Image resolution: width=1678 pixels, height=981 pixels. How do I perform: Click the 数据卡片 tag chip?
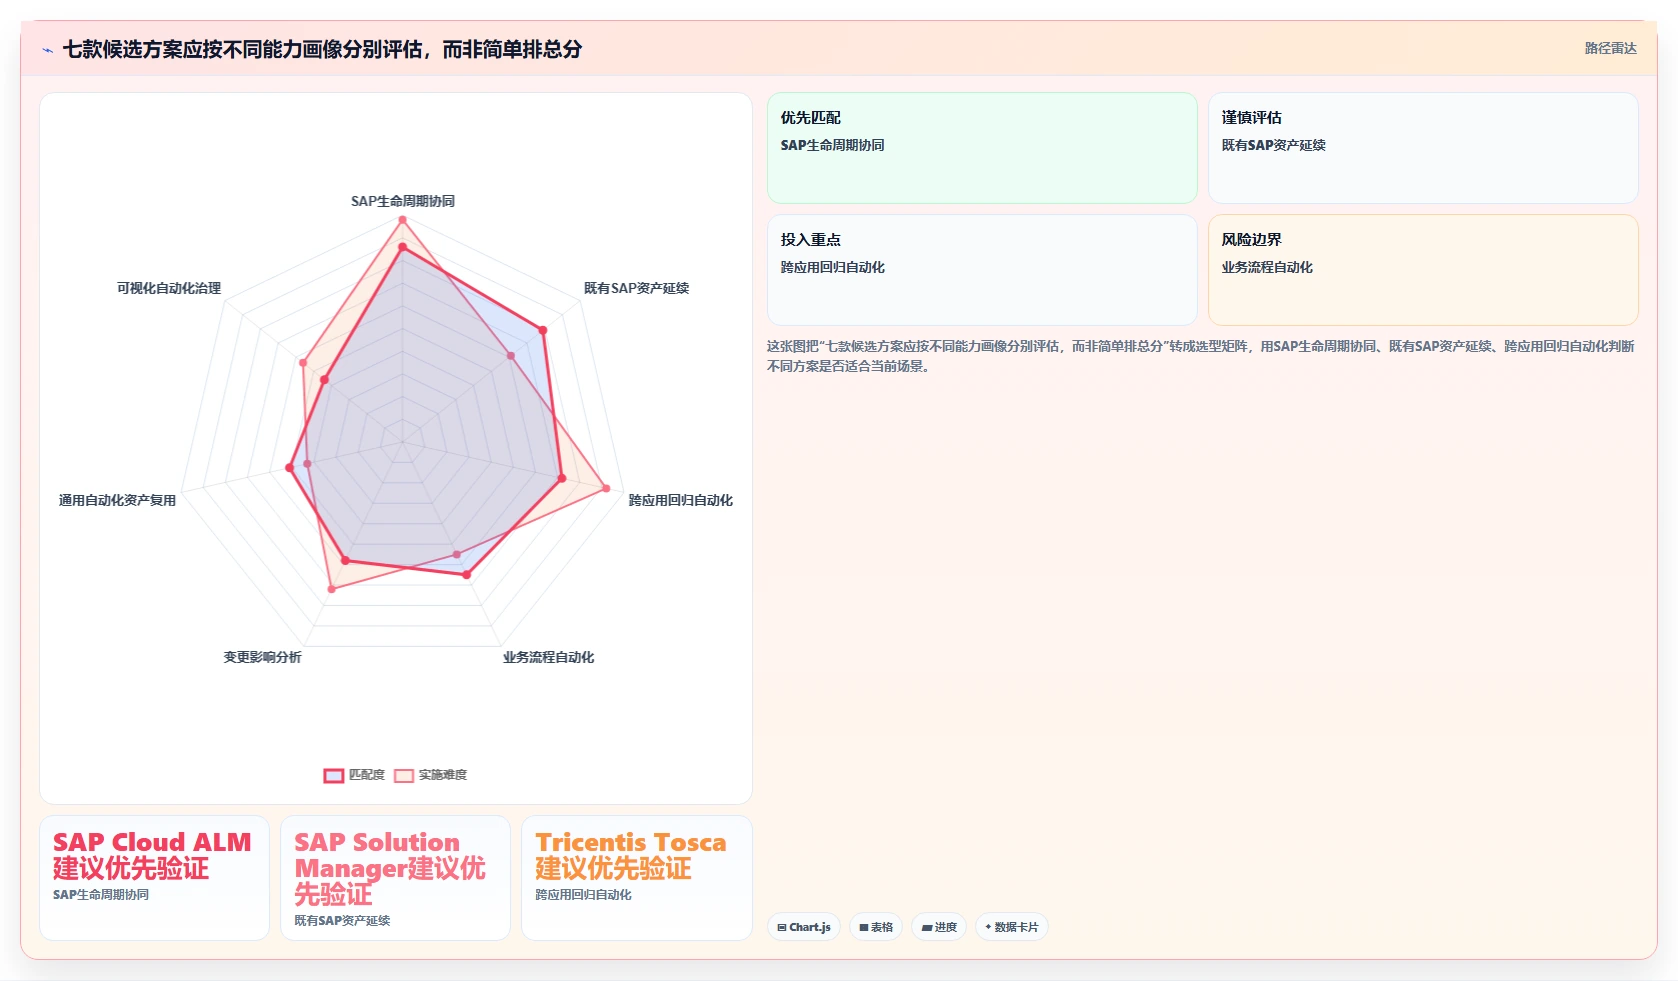(x=1012, y=927)
